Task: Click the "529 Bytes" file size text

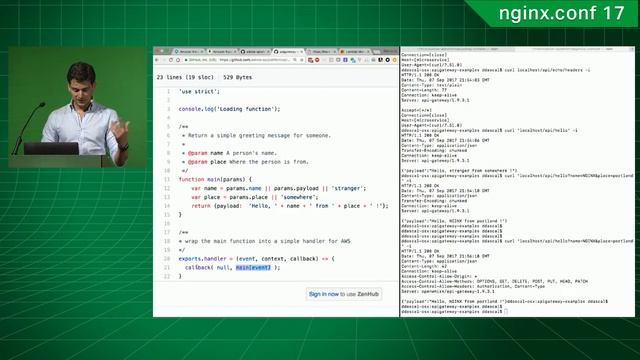Action: [x=238, y=77]
